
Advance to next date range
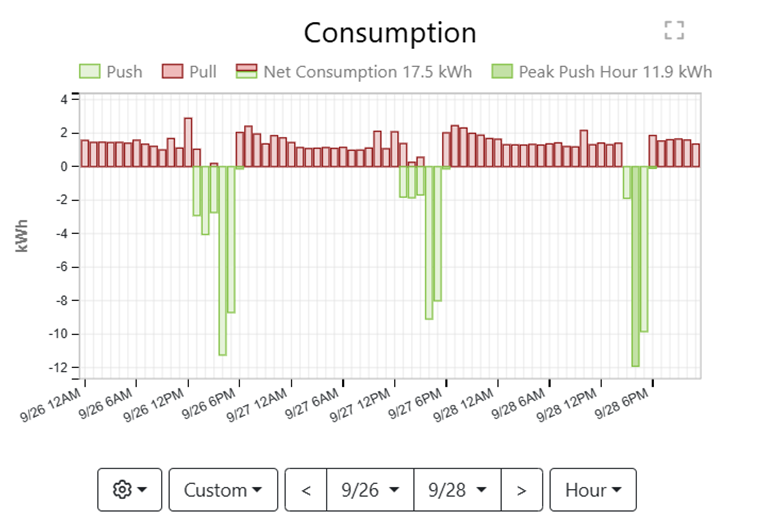point(521,490)
